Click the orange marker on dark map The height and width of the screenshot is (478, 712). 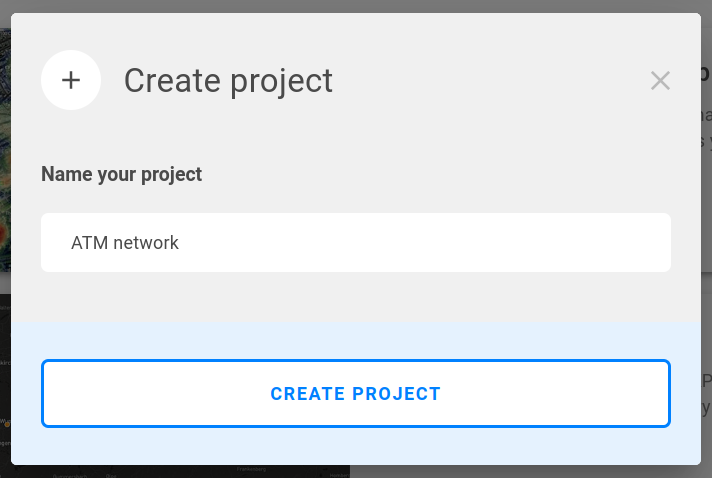[5, 424]
